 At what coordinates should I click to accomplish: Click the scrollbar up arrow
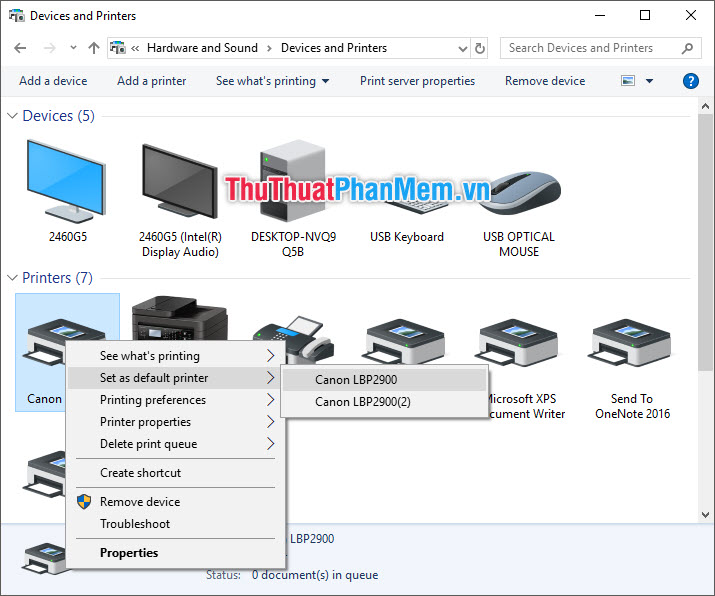705,107
